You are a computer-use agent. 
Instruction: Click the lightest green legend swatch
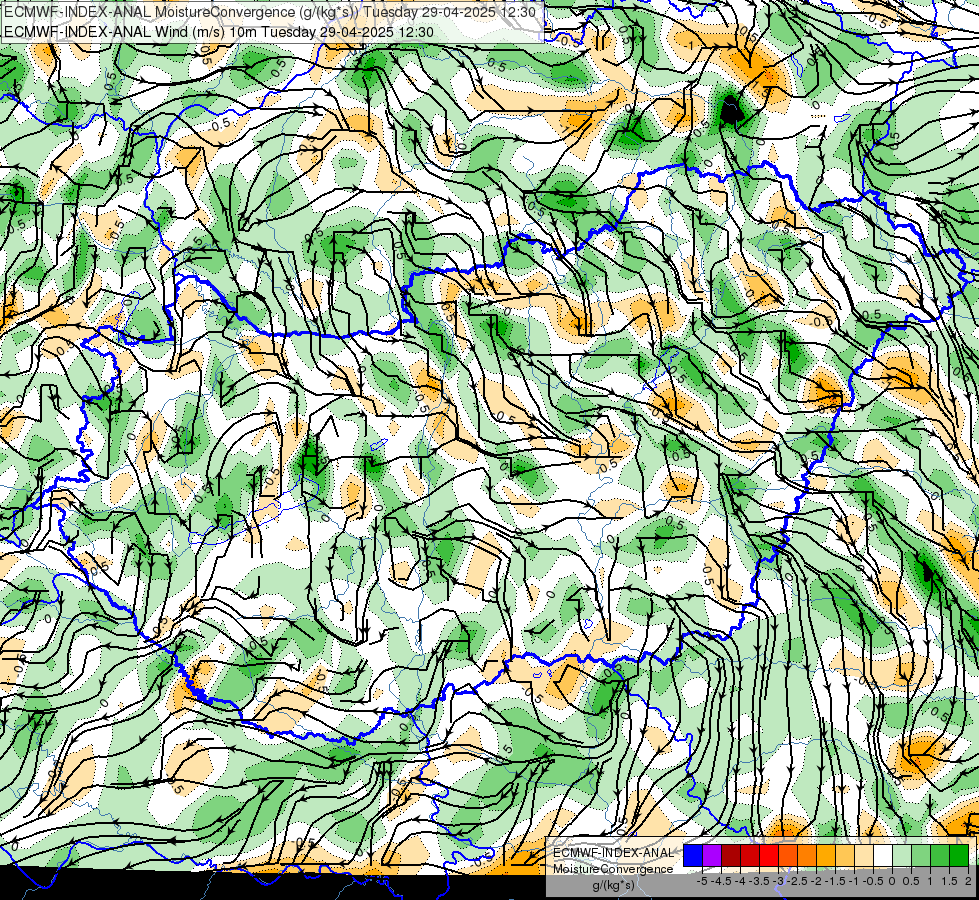coord(902,855)
